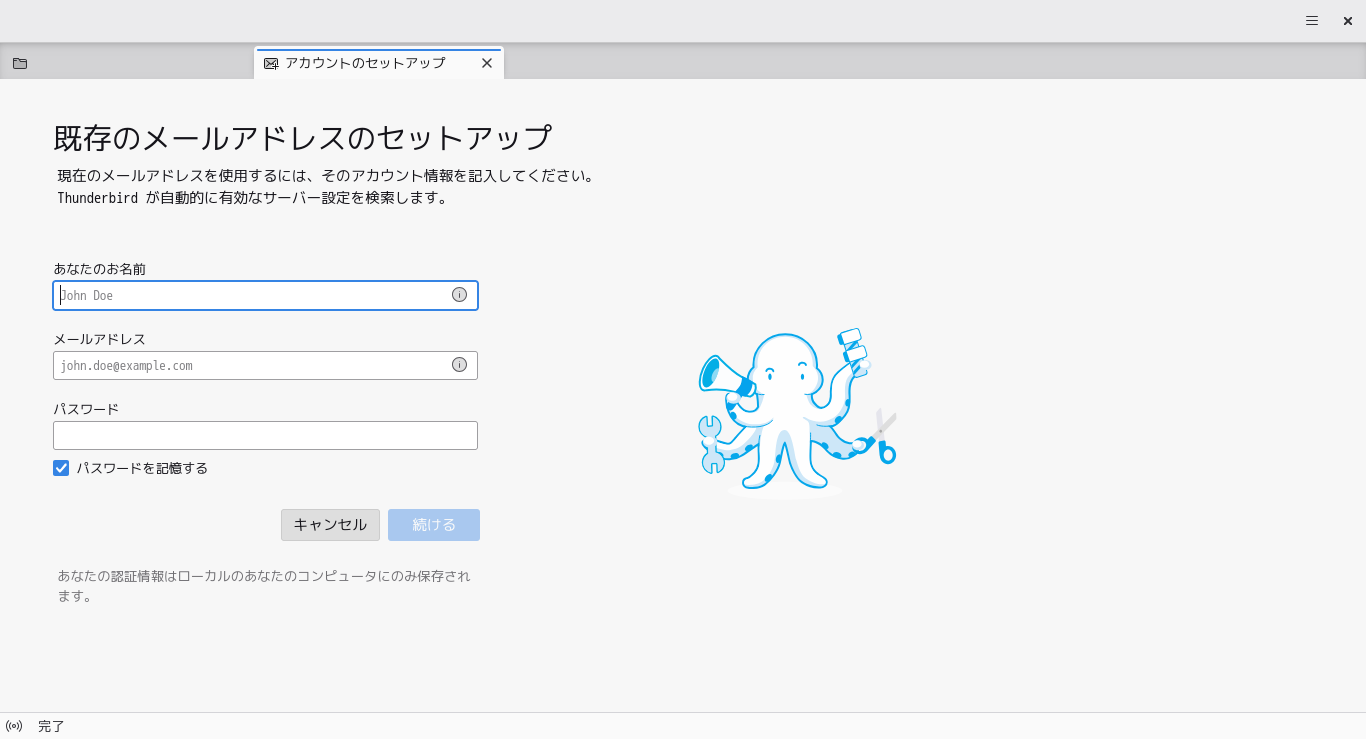Viewport: 1366px width, 739px height.
Task: Focus the あなたのお名前 input field
Action: click(x=265, y=295)
